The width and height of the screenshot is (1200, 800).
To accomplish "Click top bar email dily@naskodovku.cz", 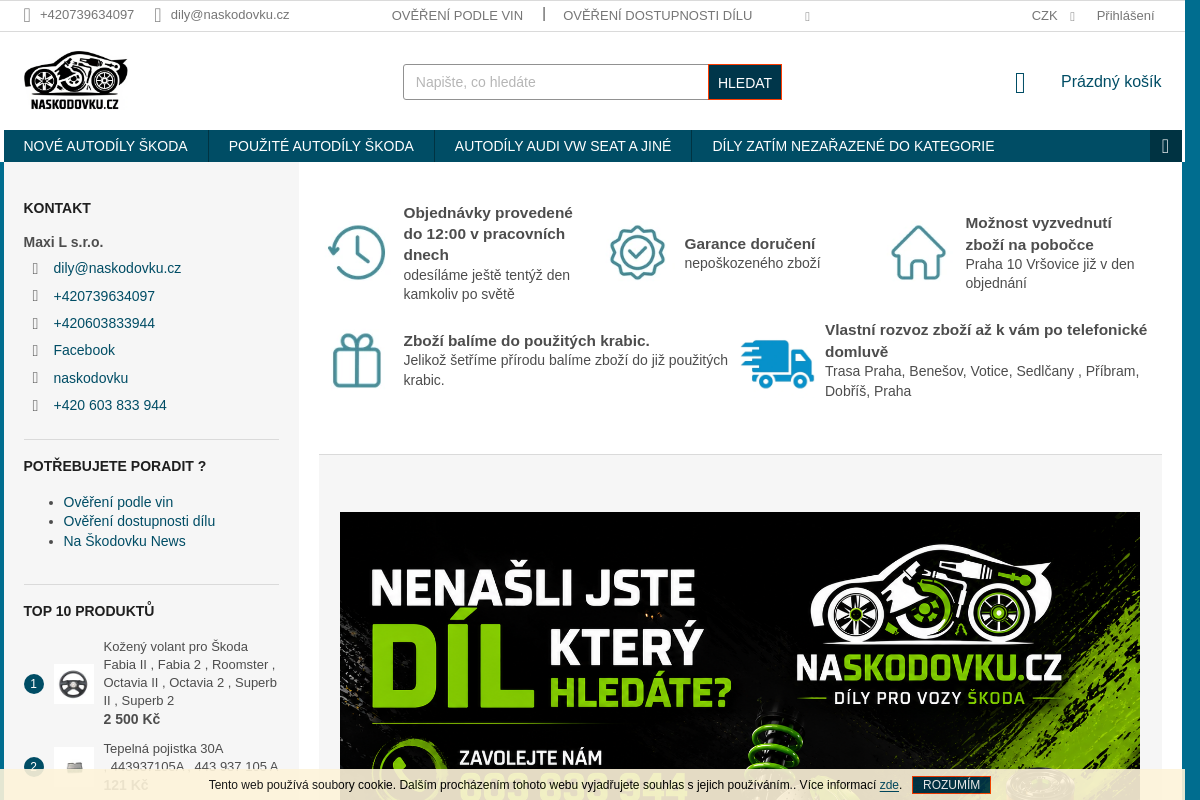I will point(230,15).
